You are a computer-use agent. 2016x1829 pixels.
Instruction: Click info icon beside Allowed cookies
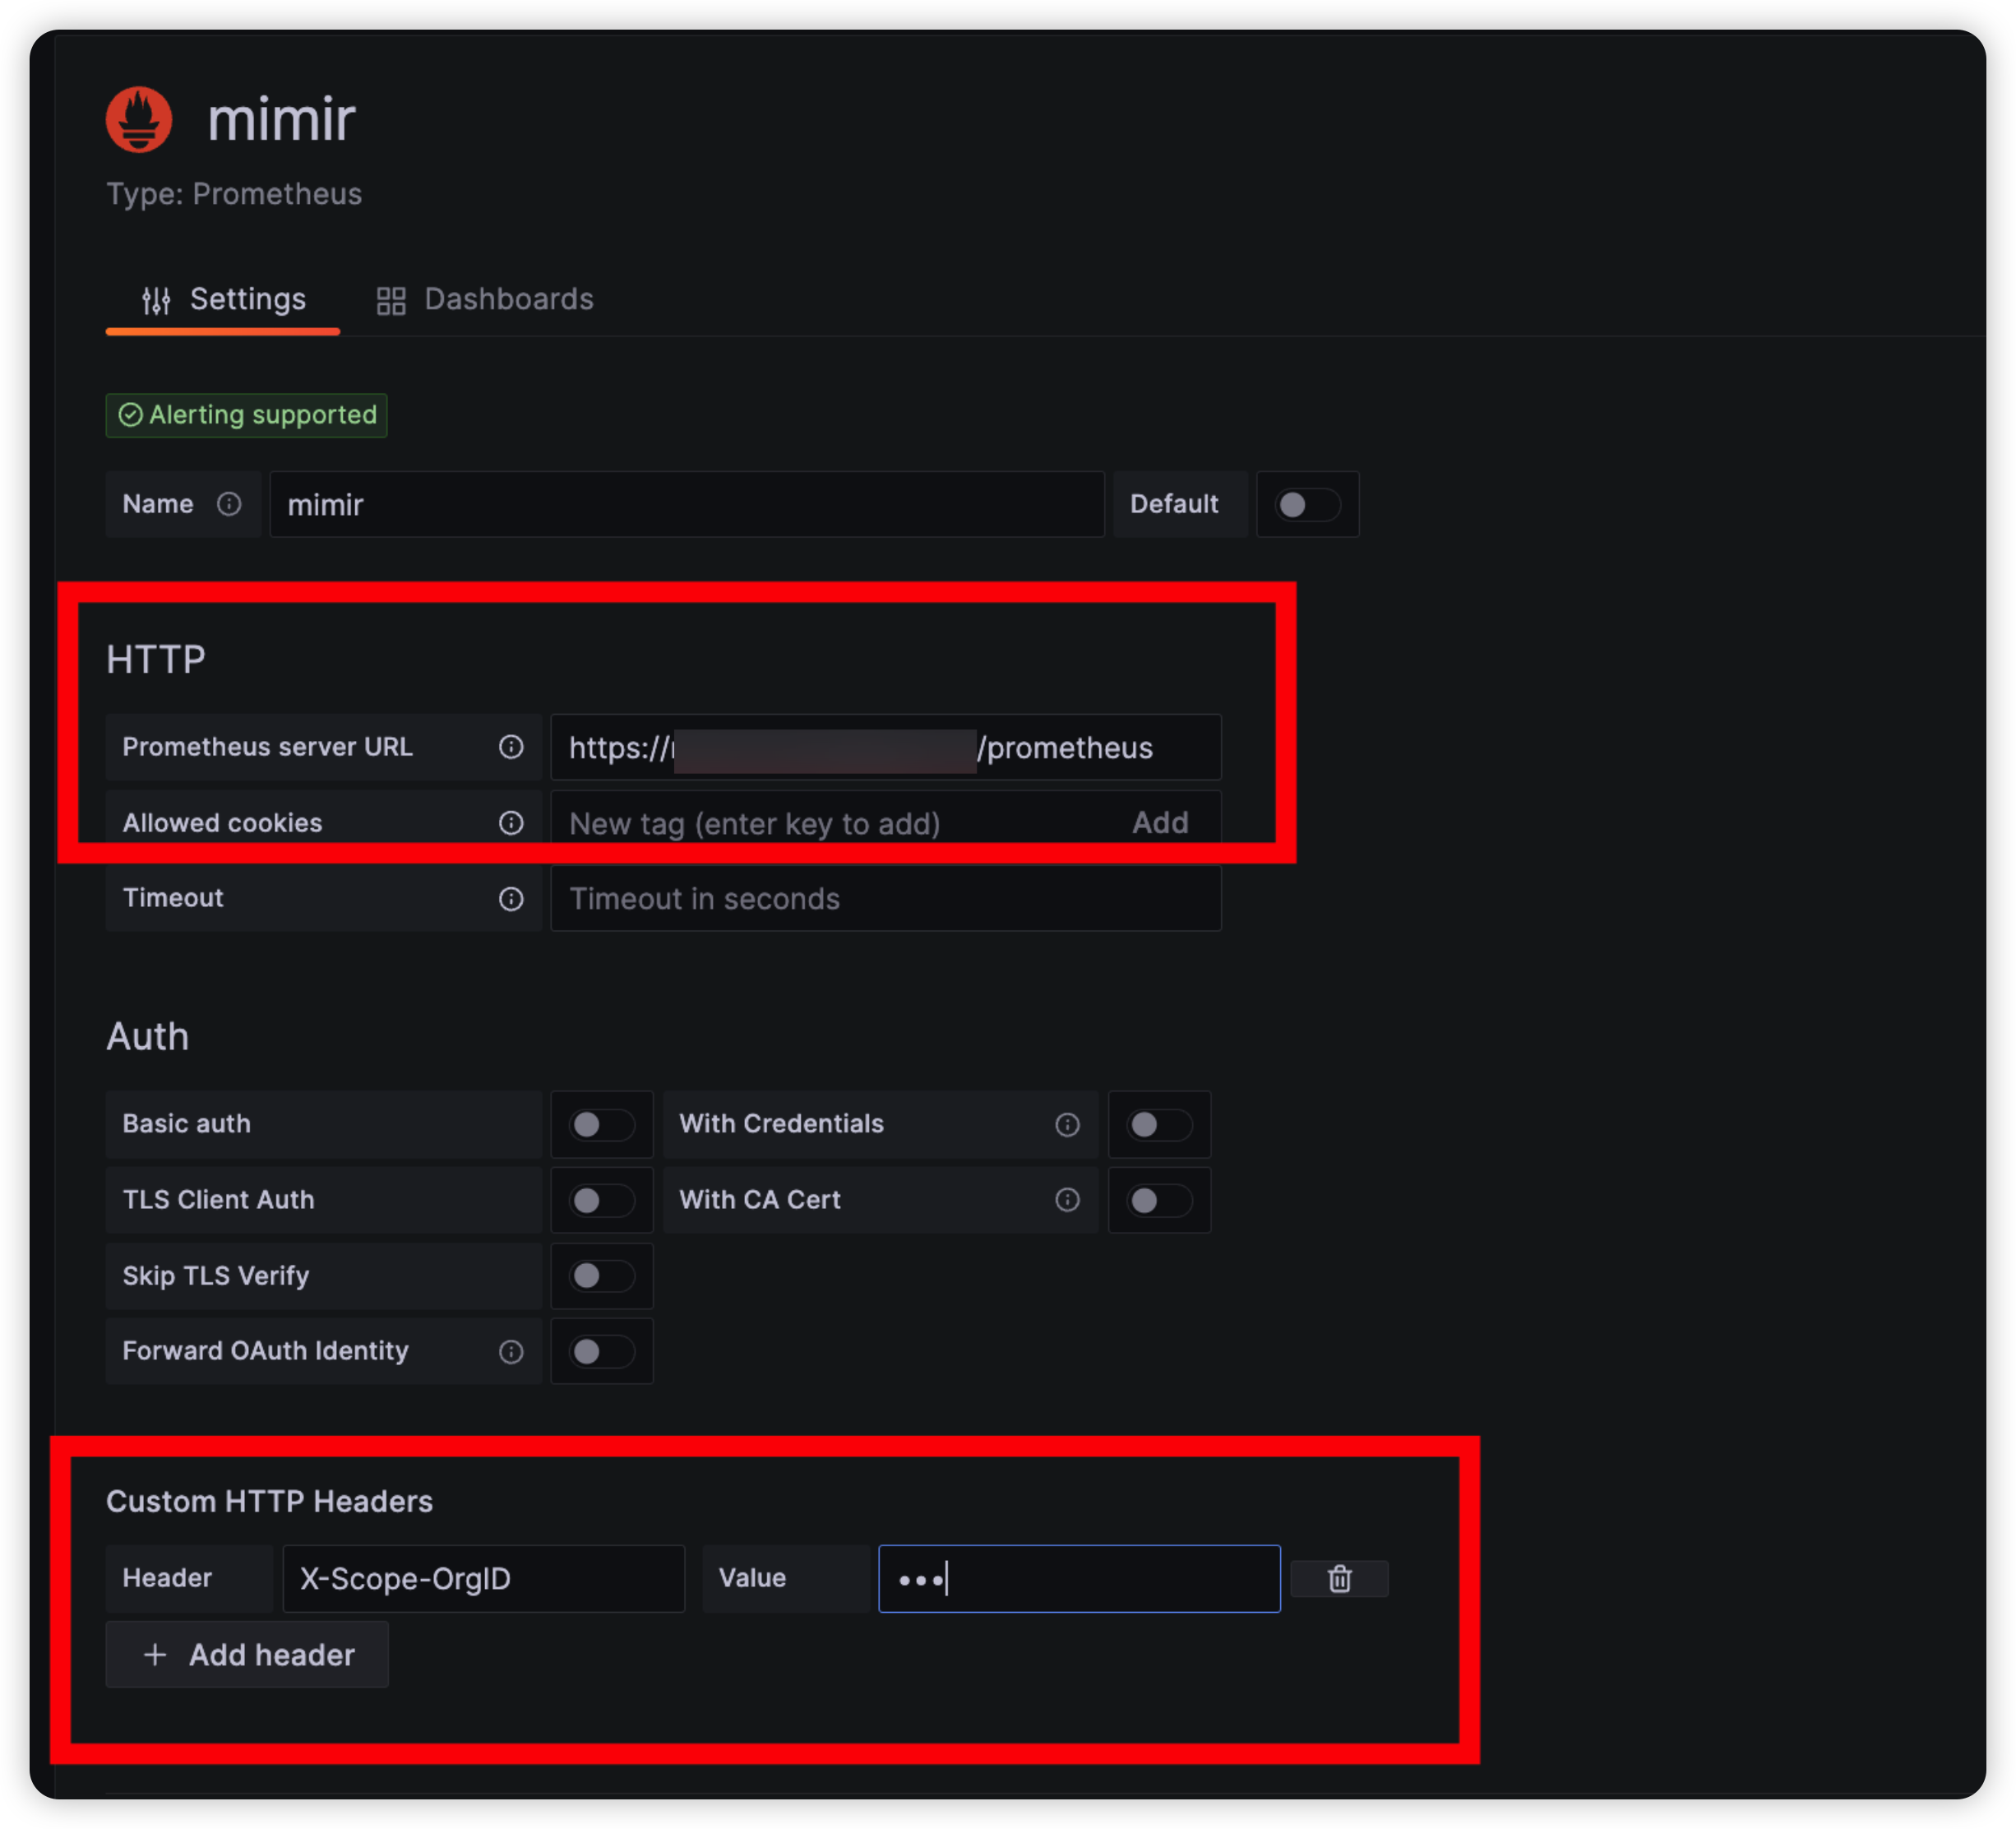tap(511, 822)
